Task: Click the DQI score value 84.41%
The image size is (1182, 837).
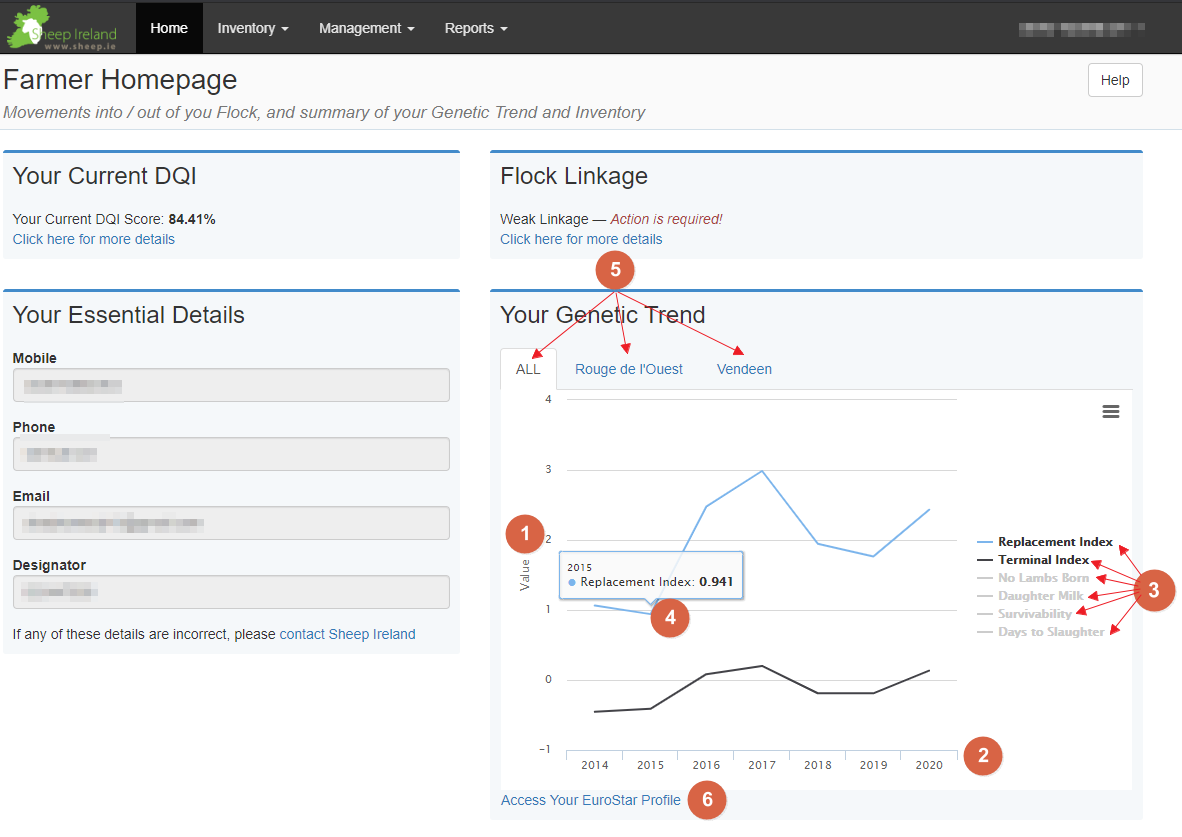Action: tap(192, 219)
